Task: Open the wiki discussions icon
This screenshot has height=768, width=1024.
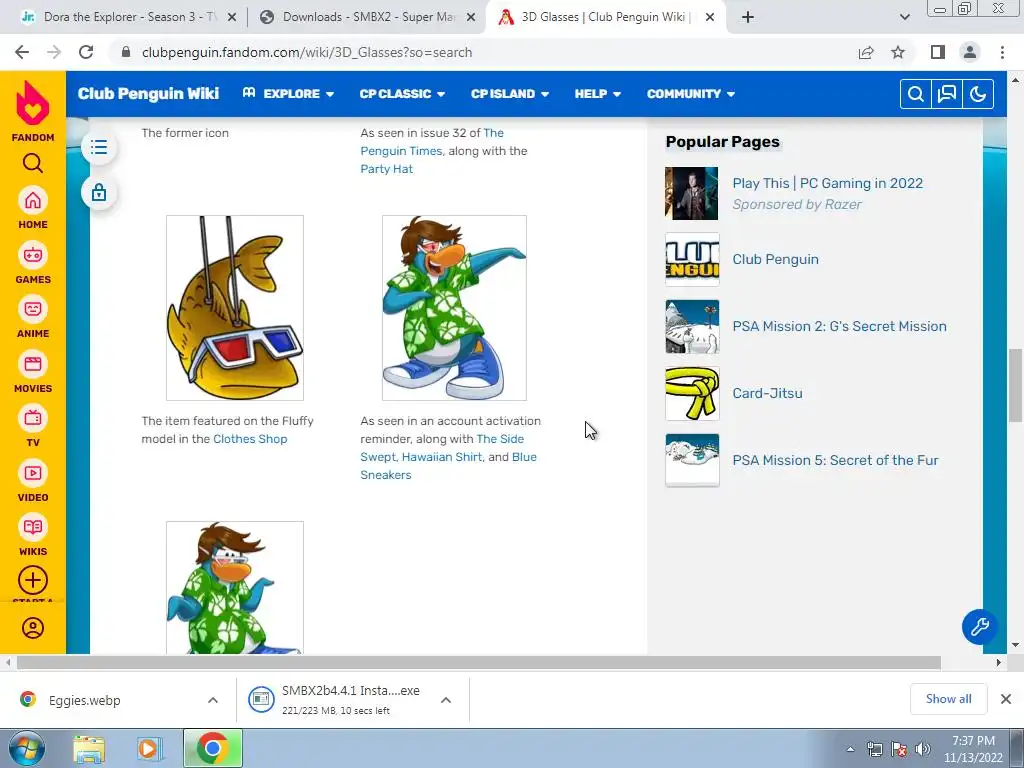Action: point(947,94)
